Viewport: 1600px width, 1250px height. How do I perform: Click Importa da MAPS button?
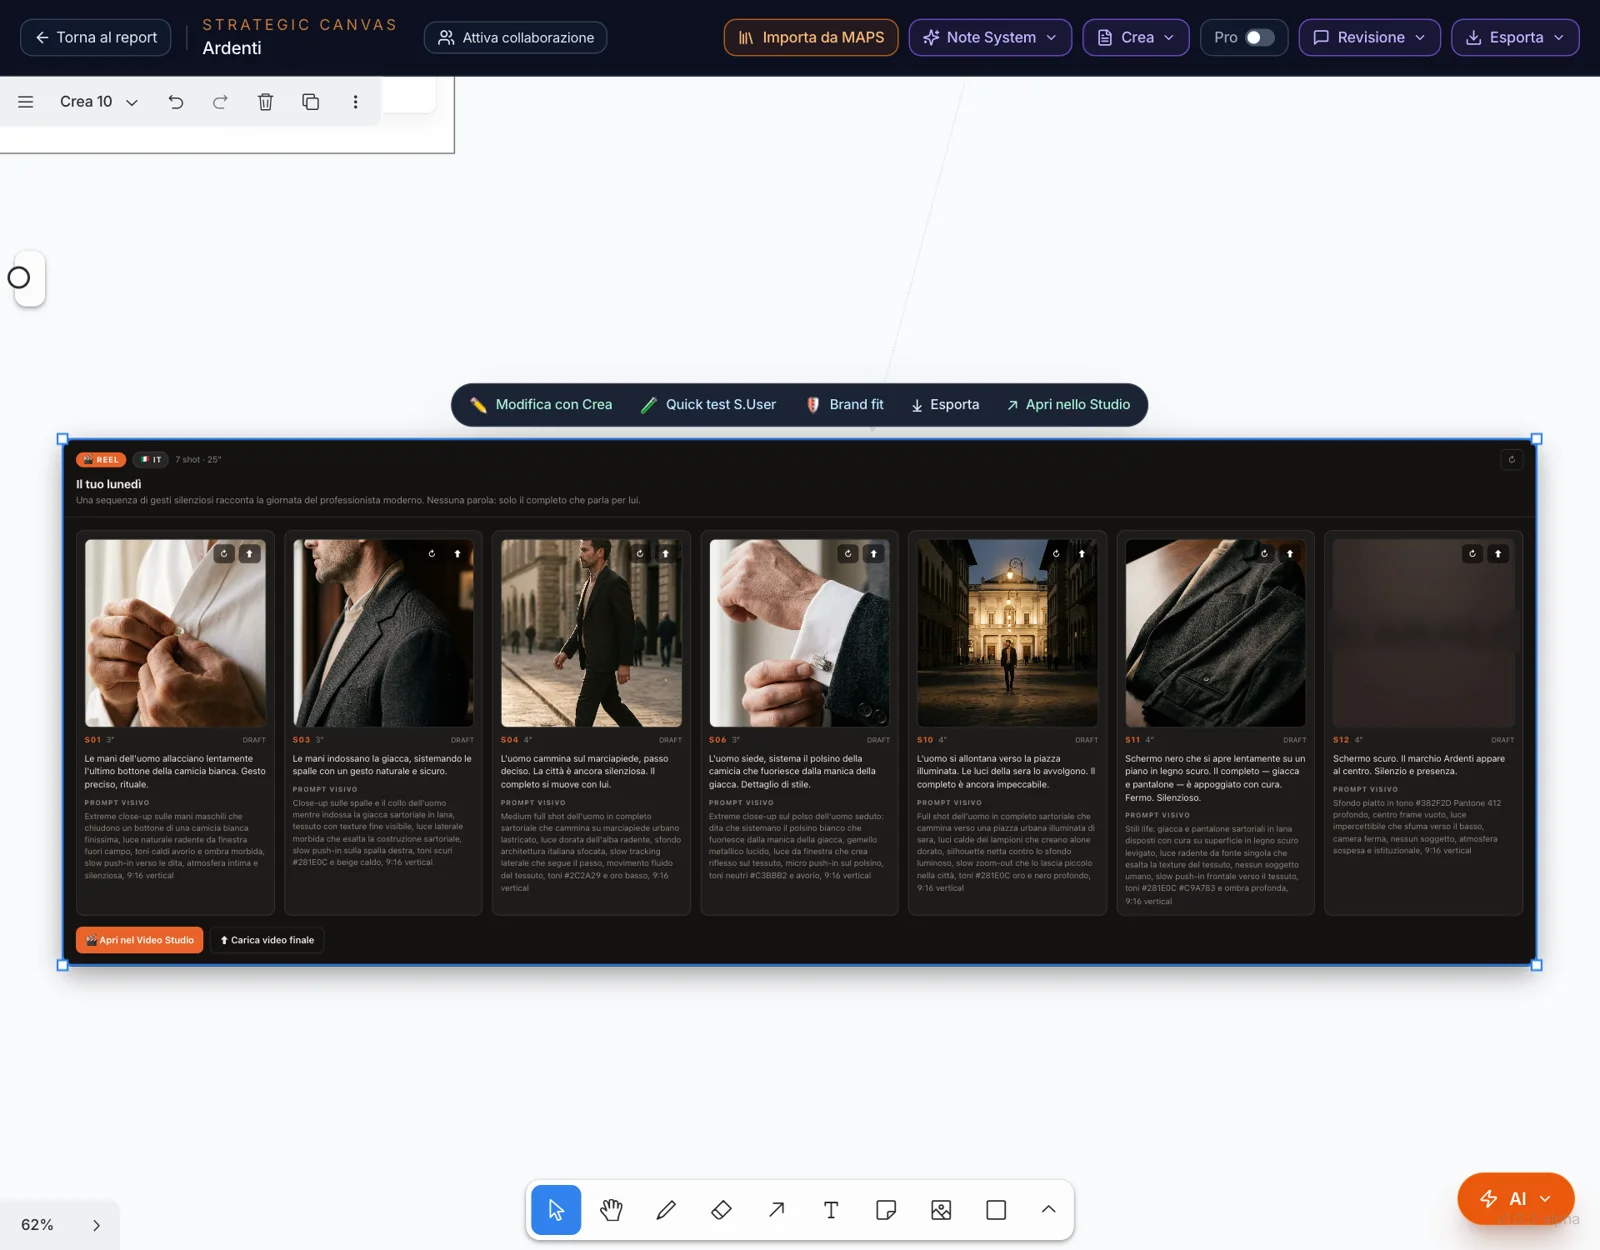click(x=811, y=37)
